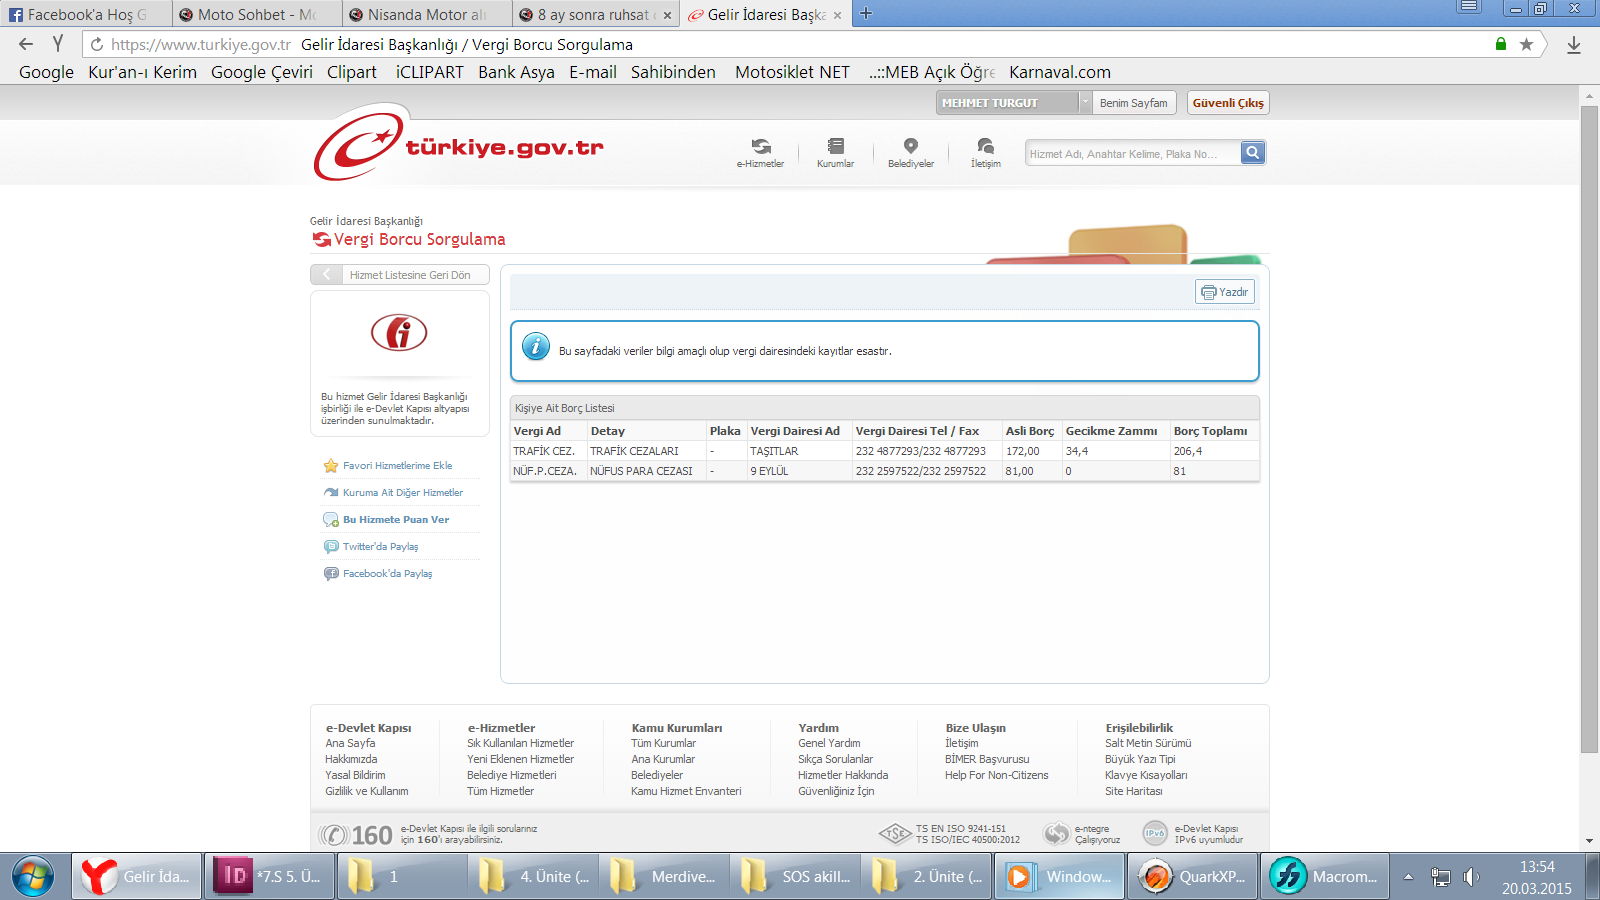The width and height of the screenshot is (1600, 900).
Task: Open downloads arrow icon
Action: tap(1574, 45)
